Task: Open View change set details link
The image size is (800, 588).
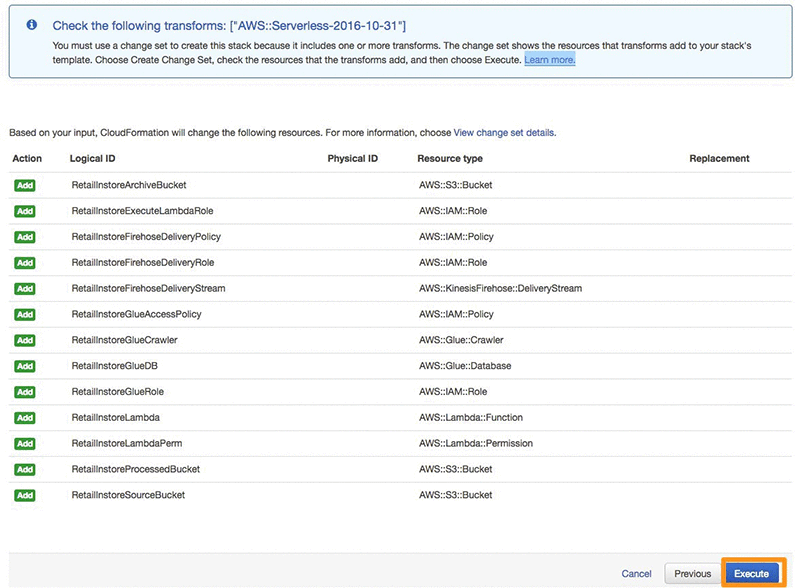Action: point(505,133)
